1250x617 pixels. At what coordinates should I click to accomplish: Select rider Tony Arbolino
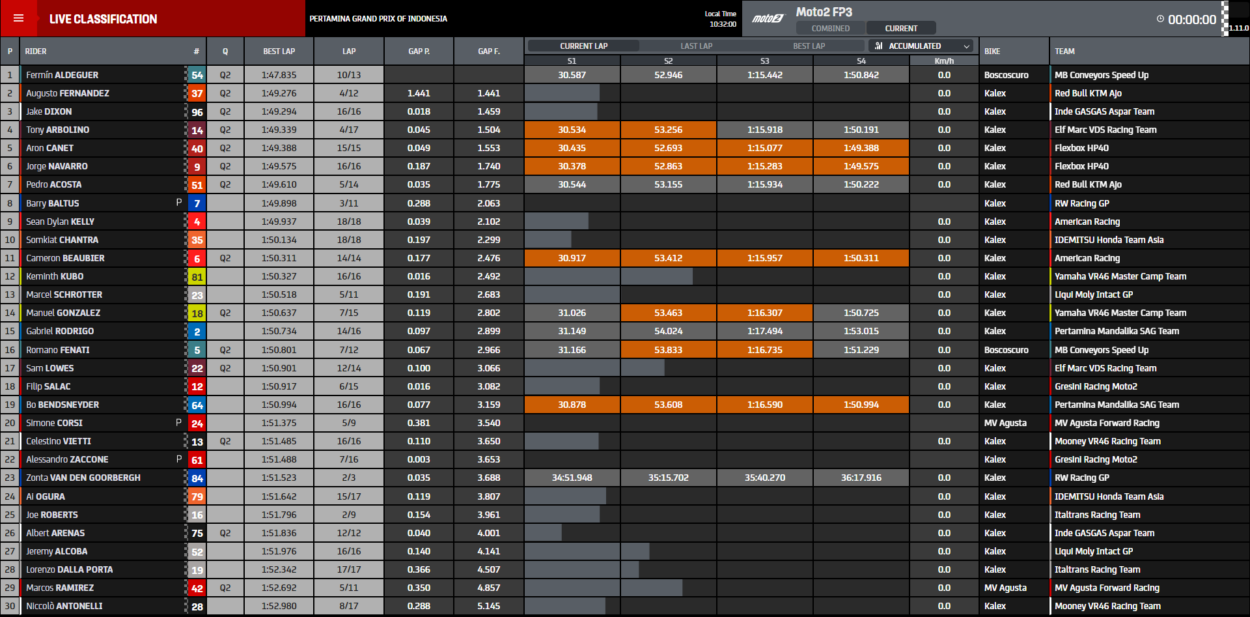point(59,130)
